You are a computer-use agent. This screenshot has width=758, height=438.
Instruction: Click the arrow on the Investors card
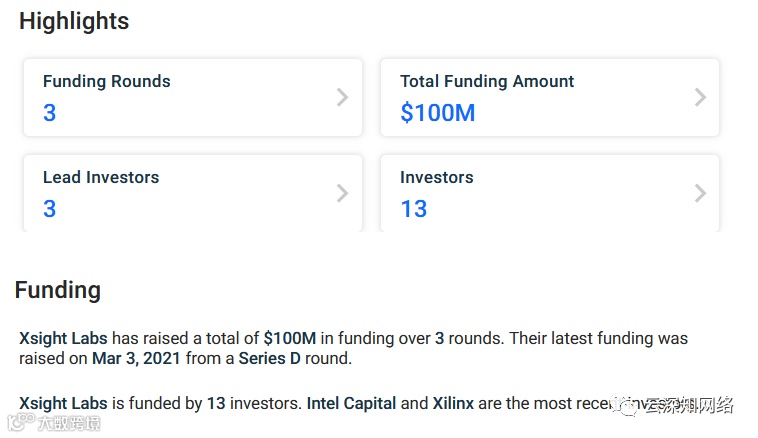coord(700,193)
